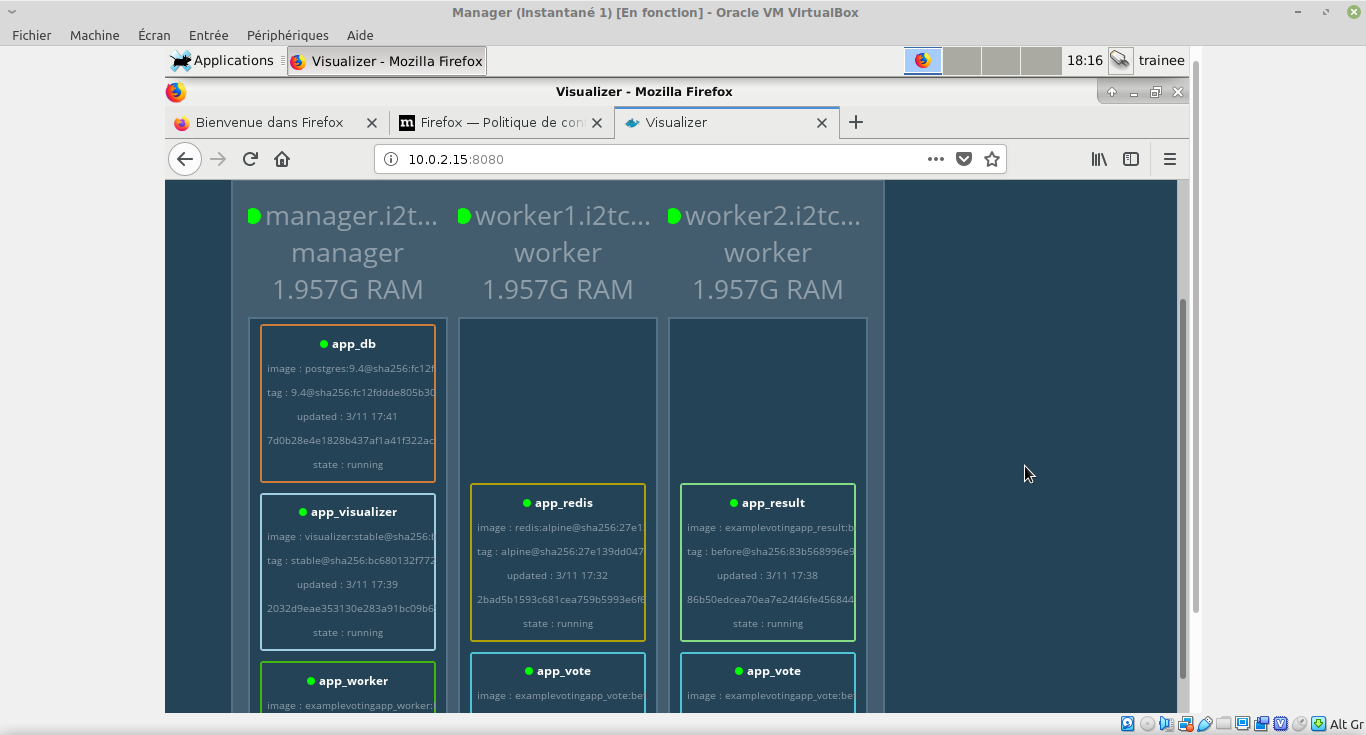Click the address bar URL field

[650, 159]
